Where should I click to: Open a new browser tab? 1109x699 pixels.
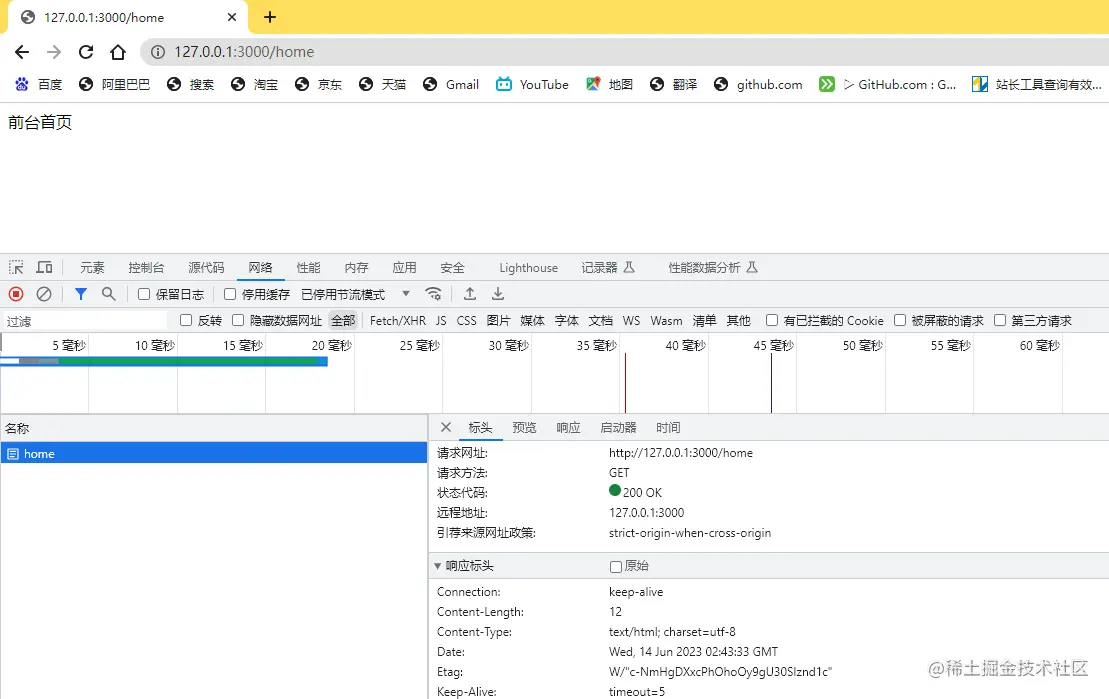269,17
